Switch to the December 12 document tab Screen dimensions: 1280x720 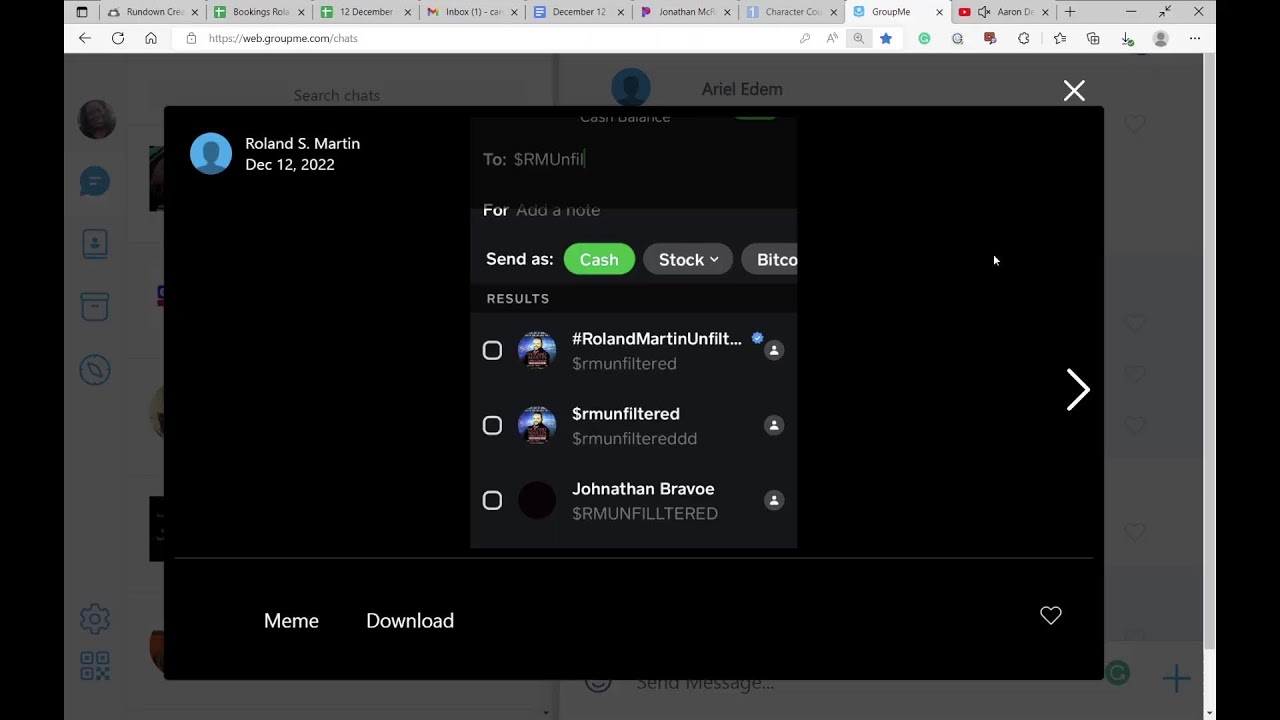coord(577,12)
